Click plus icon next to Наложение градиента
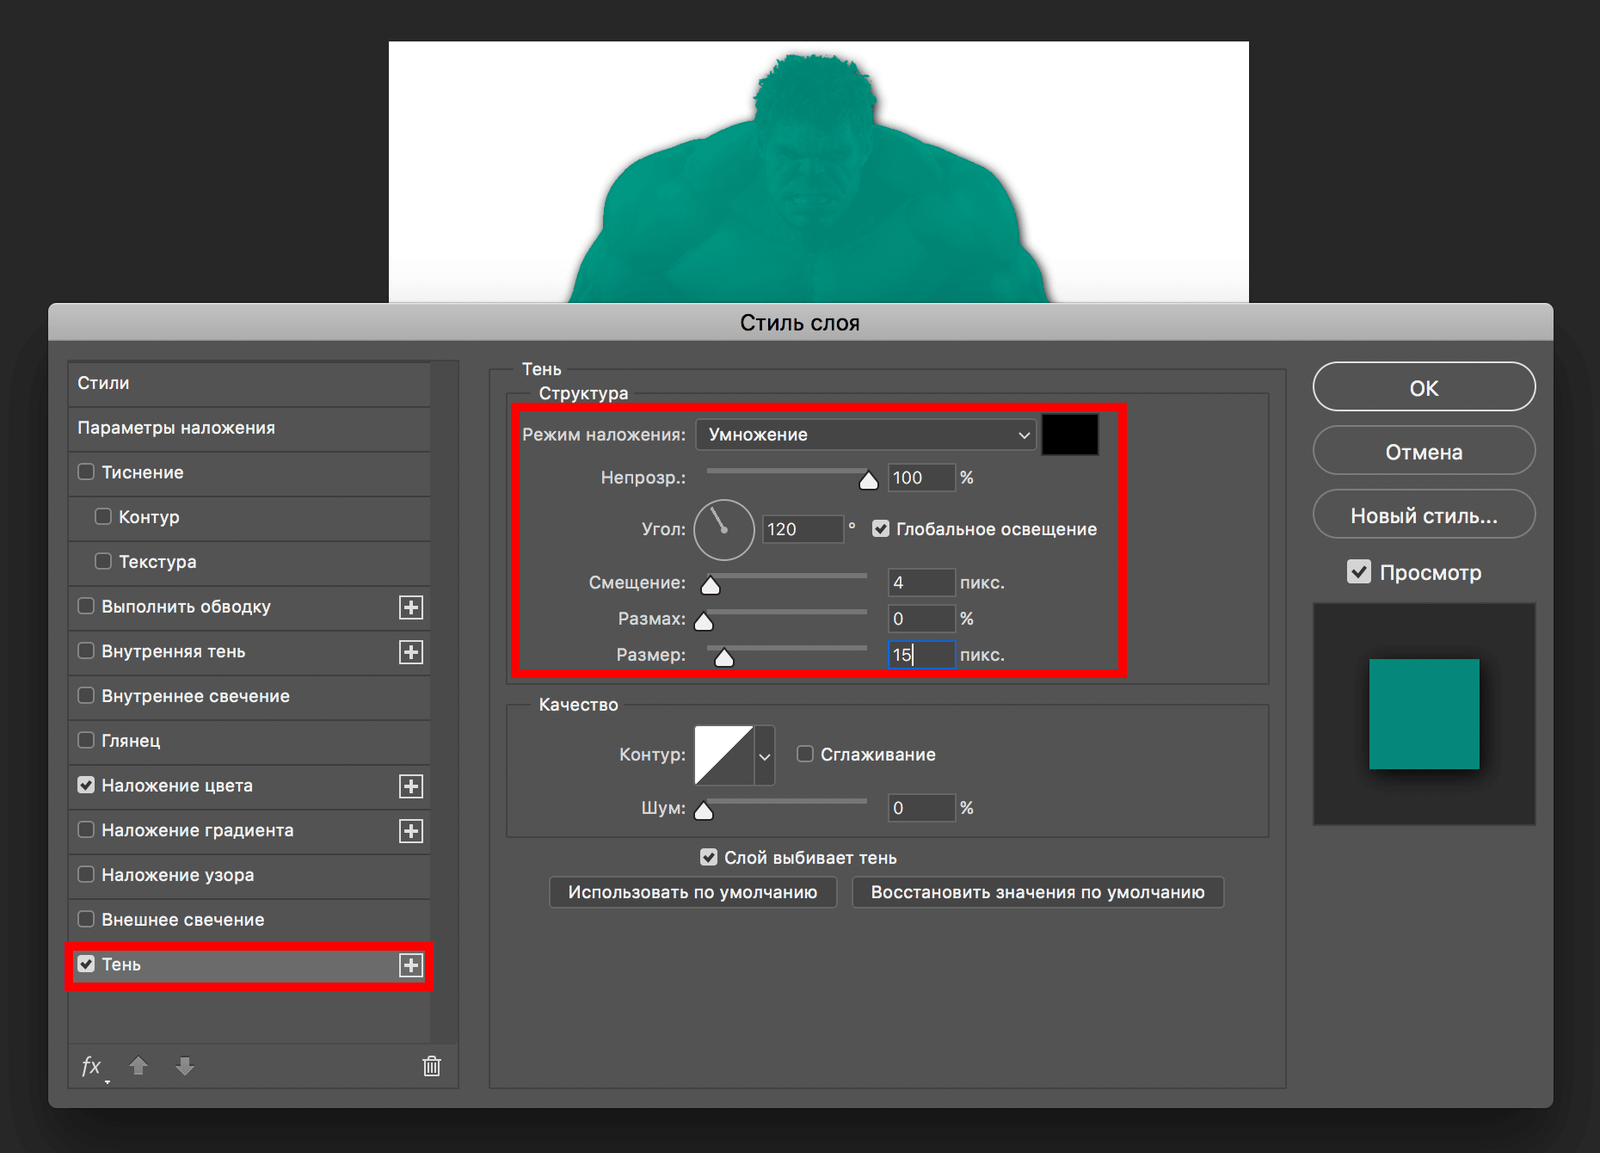 [411, 831]
